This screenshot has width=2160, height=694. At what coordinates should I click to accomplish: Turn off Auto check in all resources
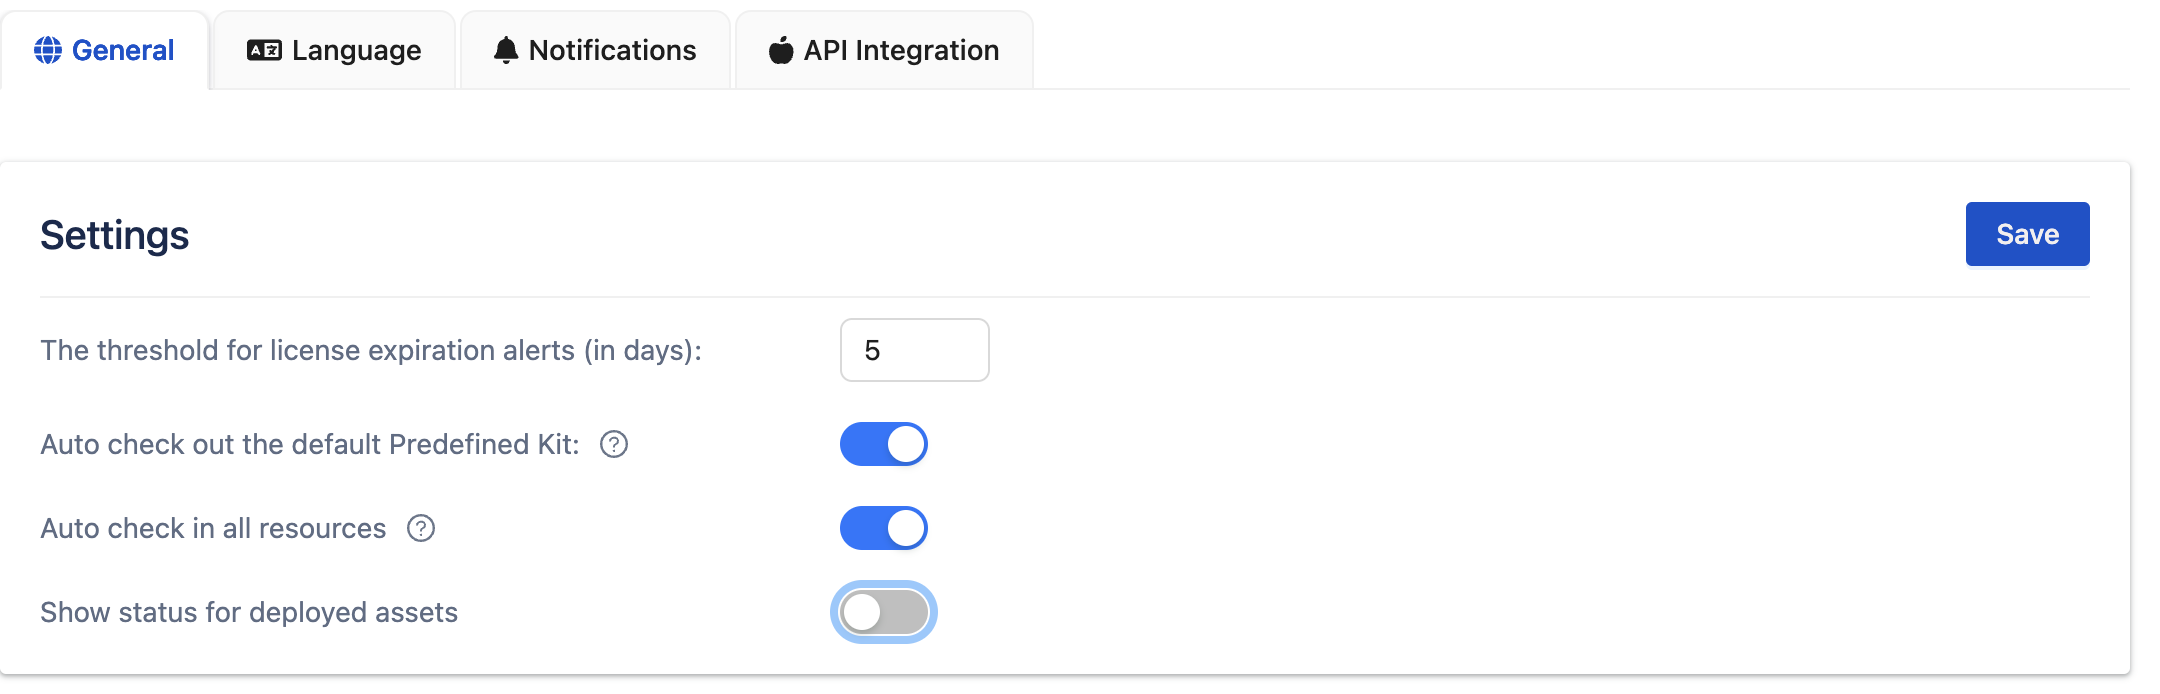(884, 528)
